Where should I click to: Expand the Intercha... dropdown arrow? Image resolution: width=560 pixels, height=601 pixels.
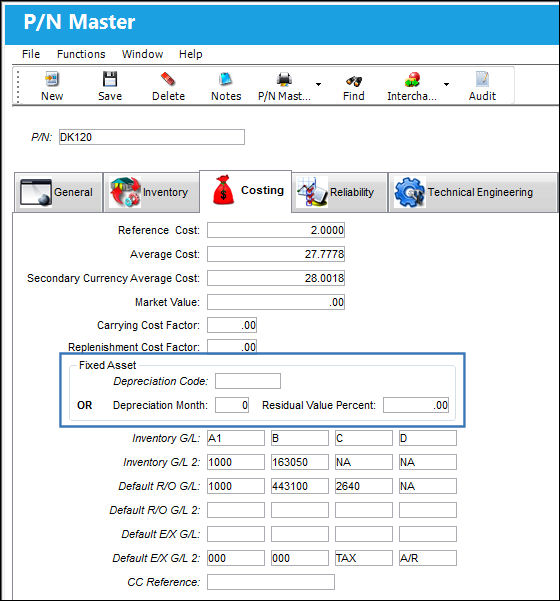tap(446, 84)
